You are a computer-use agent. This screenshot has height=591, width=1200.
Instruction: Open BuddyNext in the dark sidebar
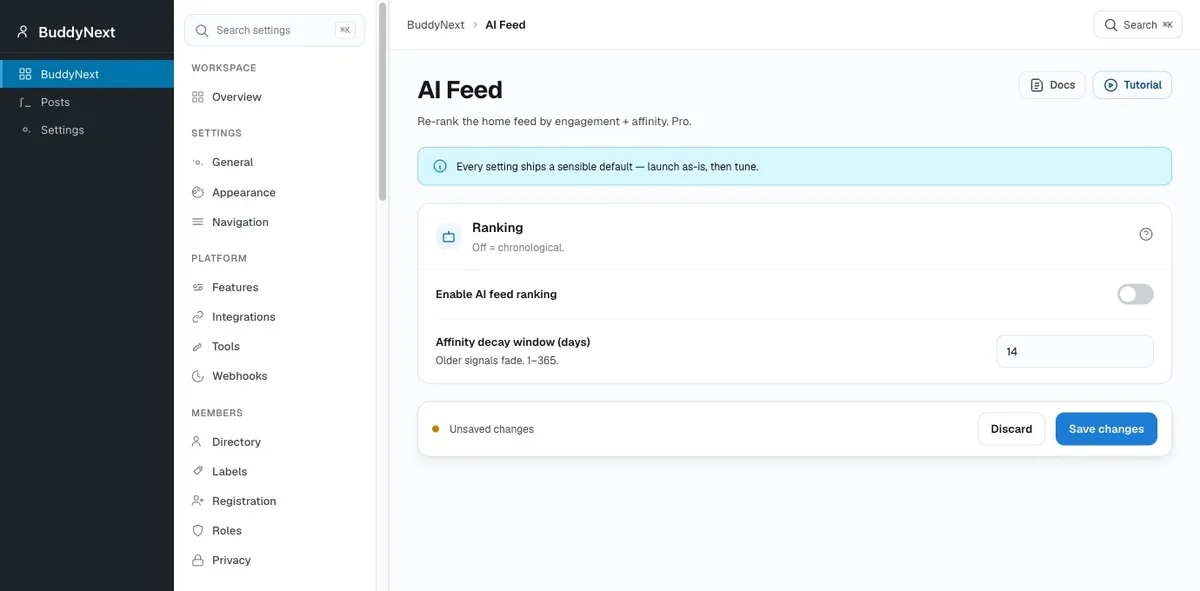point(87,74)
